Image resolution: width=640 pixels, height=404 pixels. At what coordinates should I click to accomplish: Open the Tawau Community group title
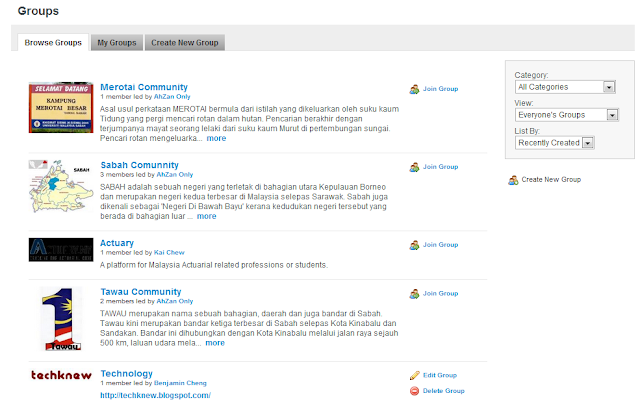(x=141, y=292)
